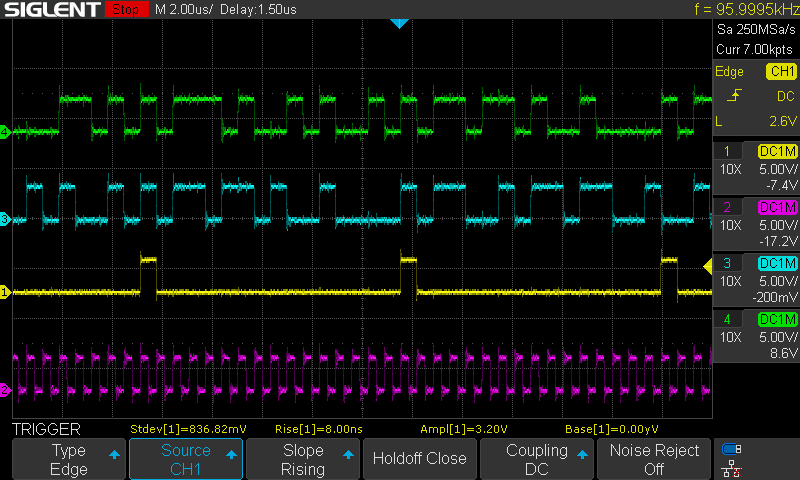Toggle channel 1 DC1M coupling badge
Screen dimensions: 800x480
click(777, 151)
